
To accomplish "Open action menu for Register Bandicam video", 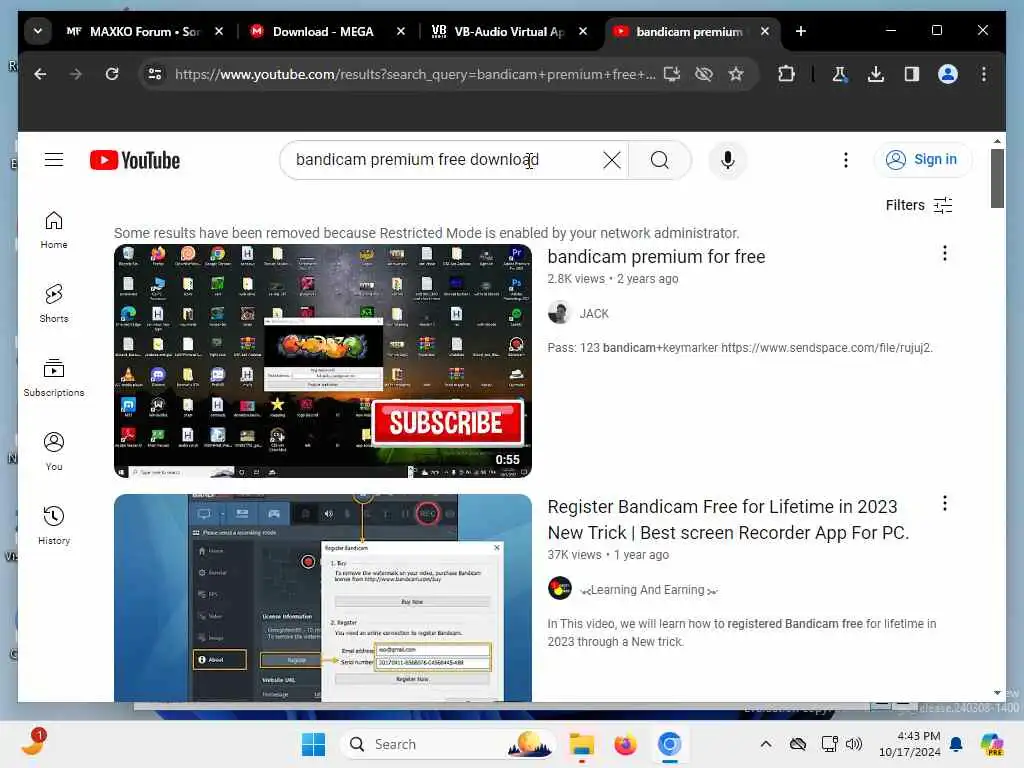I will click(x=944, y=504).
